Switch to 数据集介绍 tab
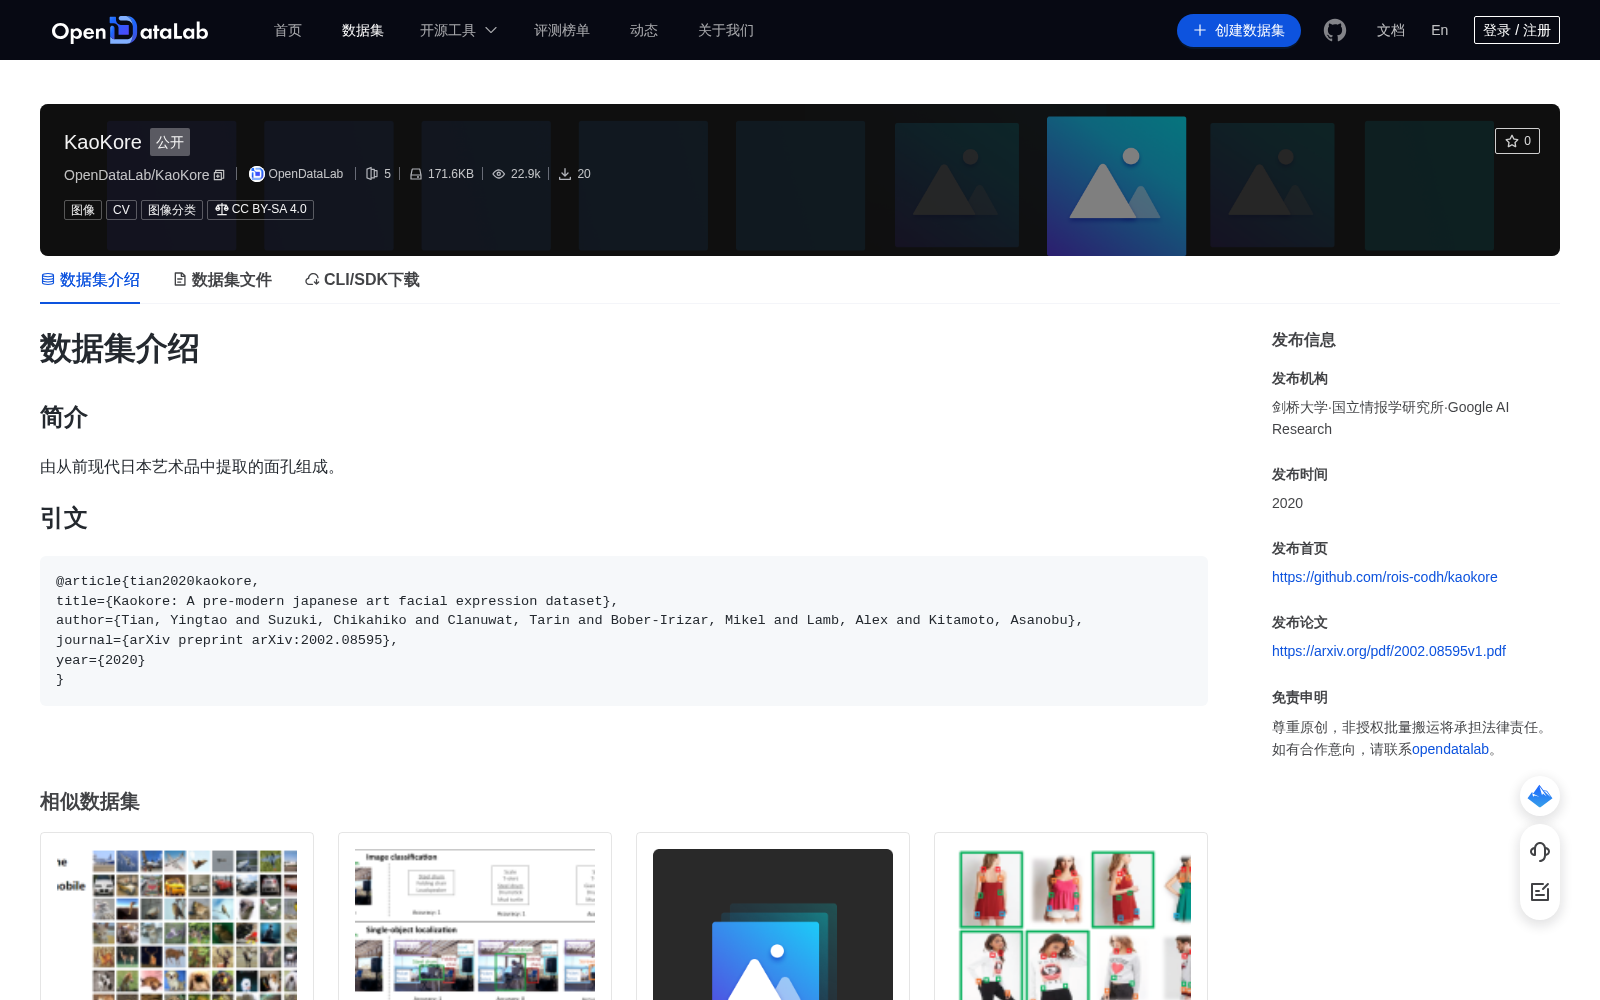The width and height of the screenshot is (1600, 1000). (90, 280)
